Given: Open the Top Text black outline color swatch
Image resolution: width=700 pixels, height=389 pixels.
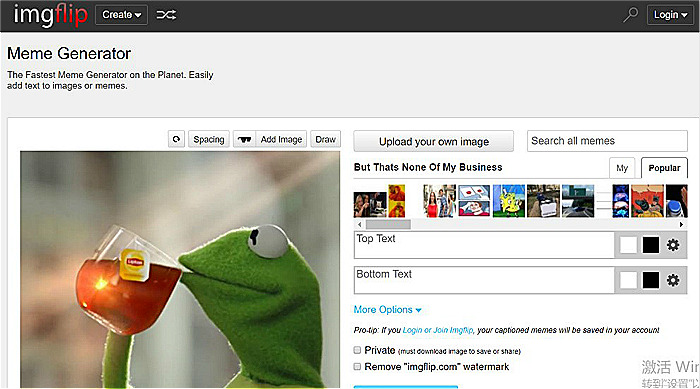Looking at the screenshot, I should pos(650,245).
